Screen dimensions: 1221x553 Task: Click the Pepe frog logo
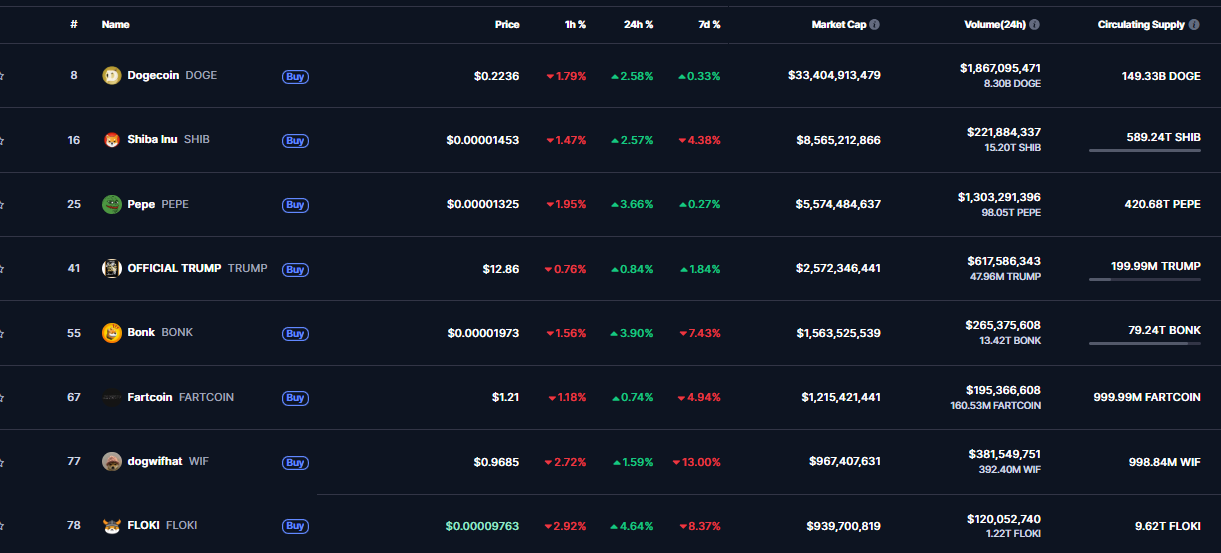click(x=112, y=204)
